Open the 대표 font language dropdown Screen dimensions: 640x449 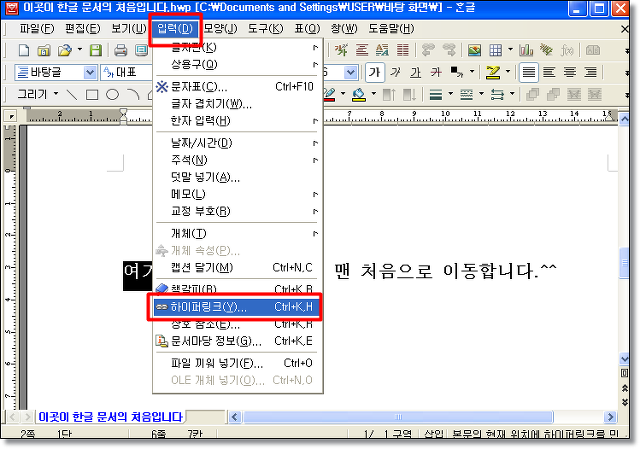coord(127,73)
